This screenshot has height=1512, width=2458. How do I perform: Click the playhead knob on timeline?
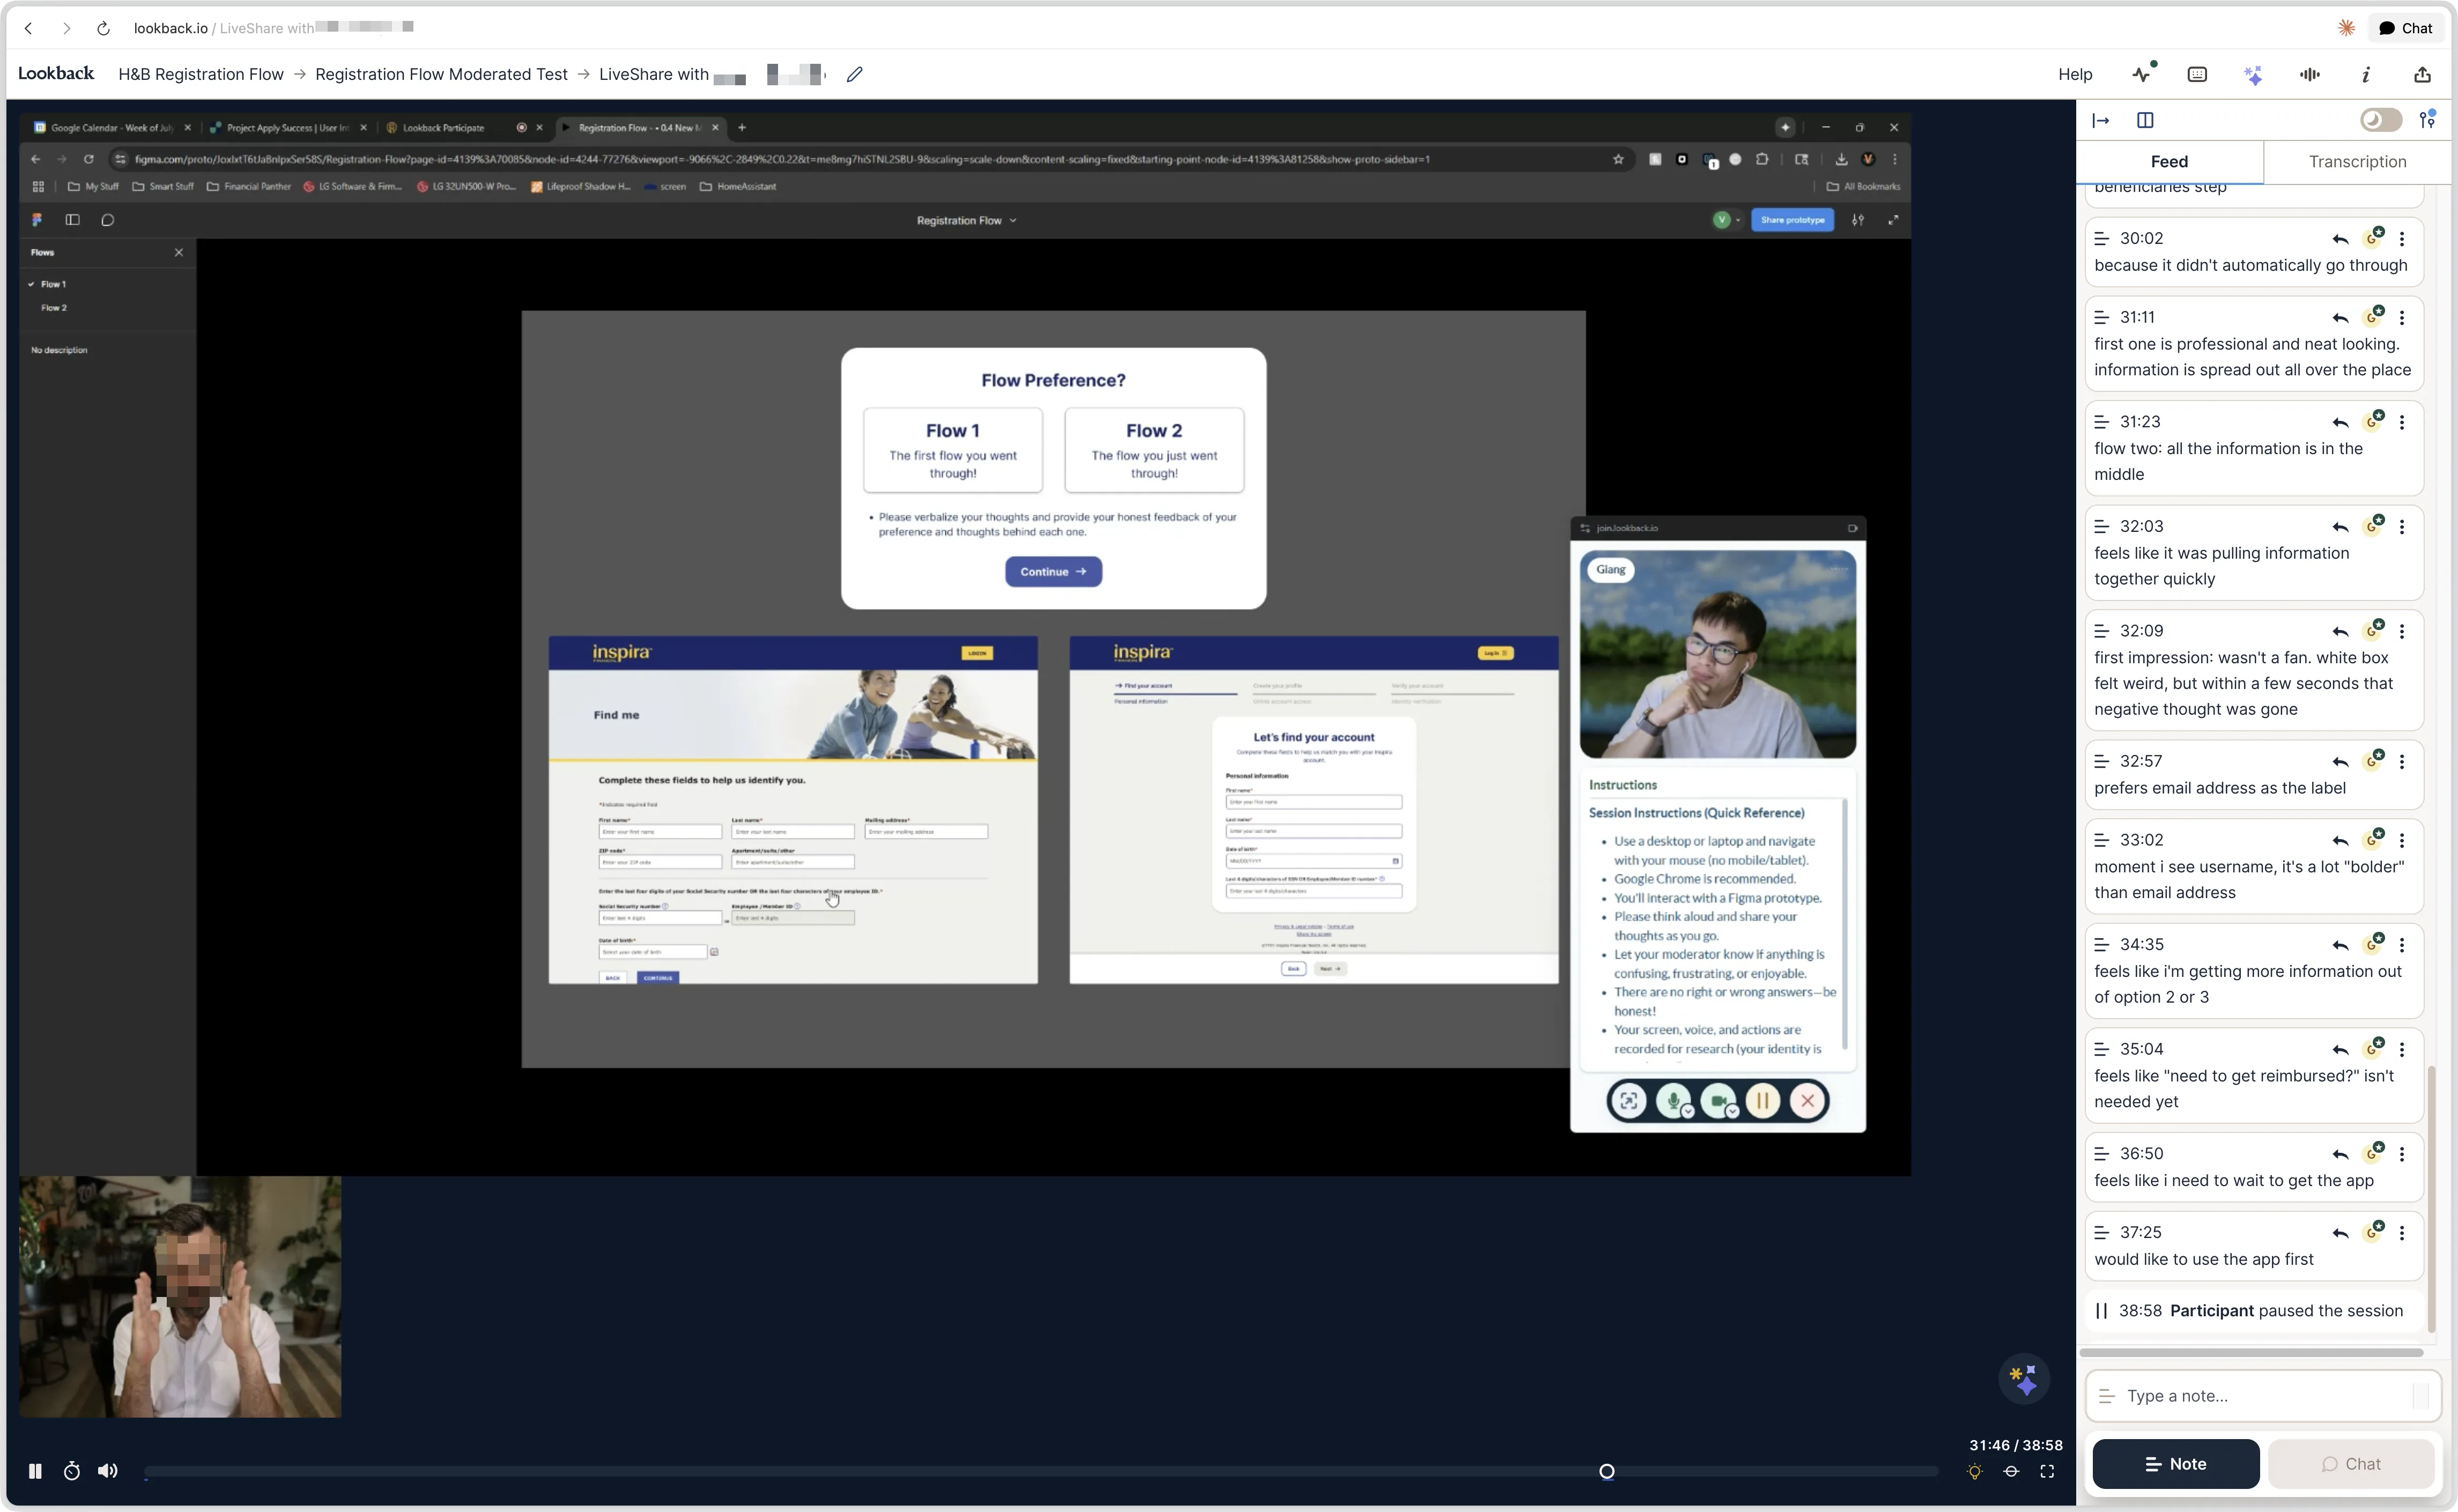pos(1607,1471)
